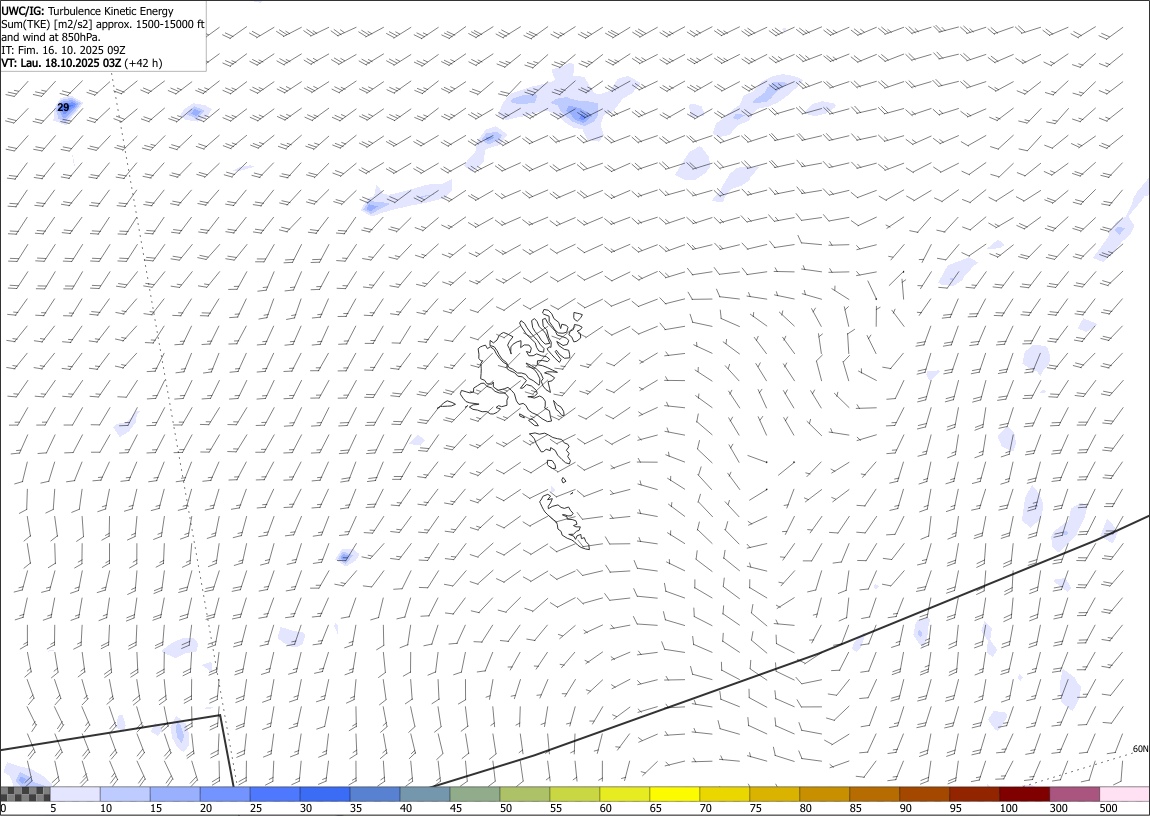Click the "and wind at 850hPa." text
The width and height of the screenshot is (1150, 816).
51,37
